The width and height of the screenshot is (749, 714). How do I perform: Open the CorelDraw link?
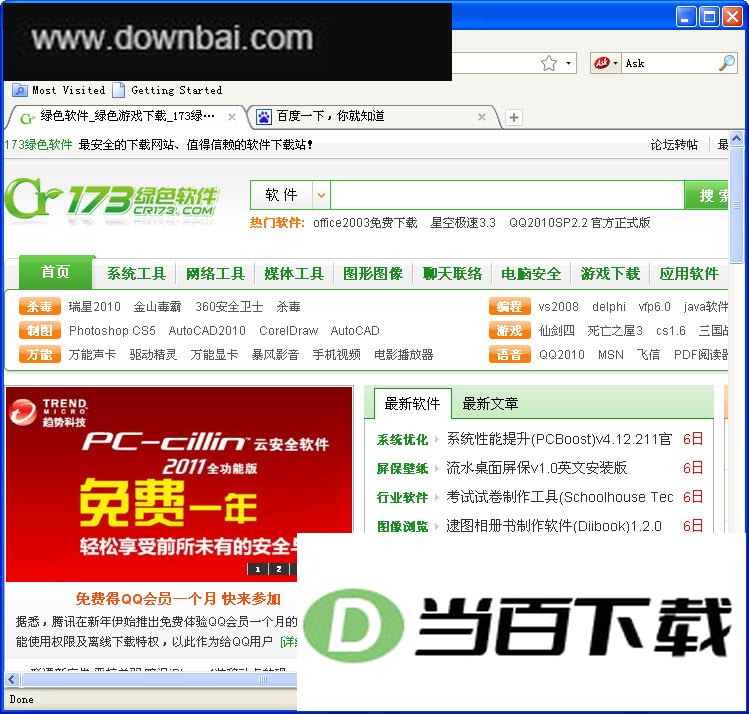tap(289, 330)
